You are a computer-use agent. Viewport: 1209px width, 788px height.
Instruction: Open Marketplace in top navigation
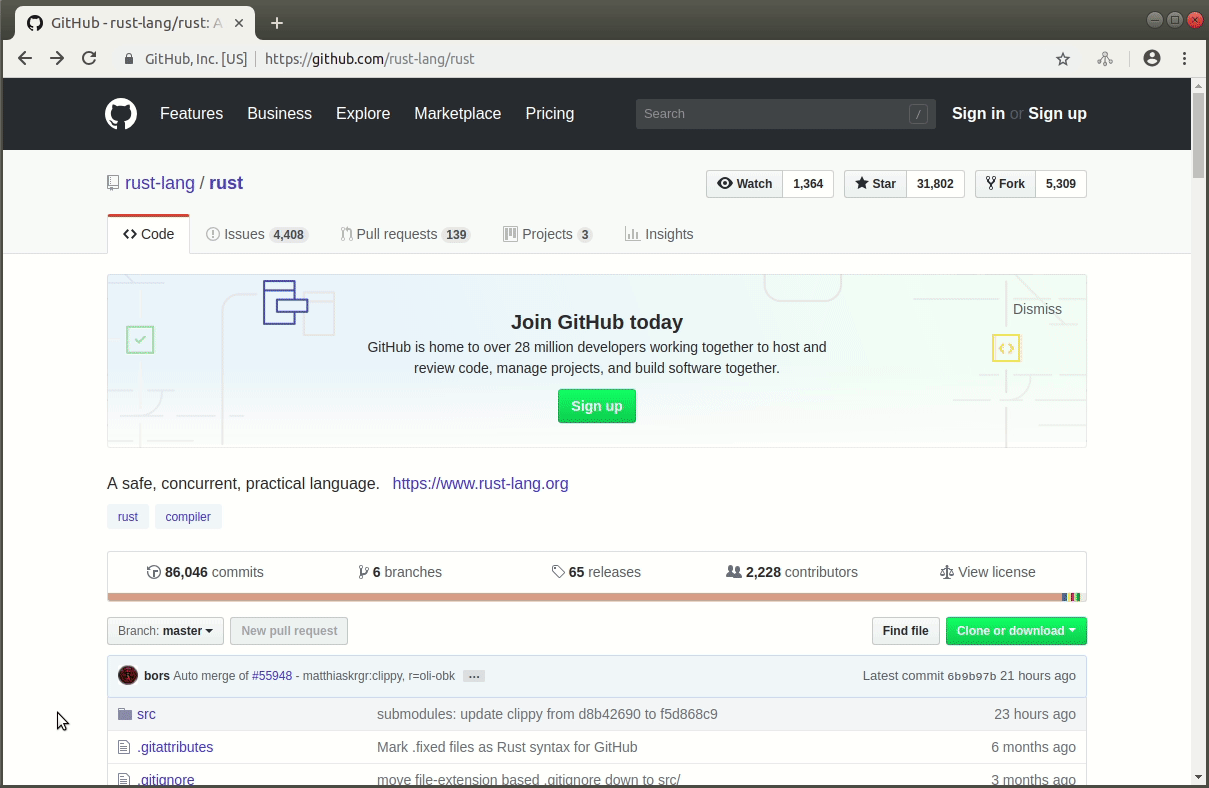tap(458, 114)
